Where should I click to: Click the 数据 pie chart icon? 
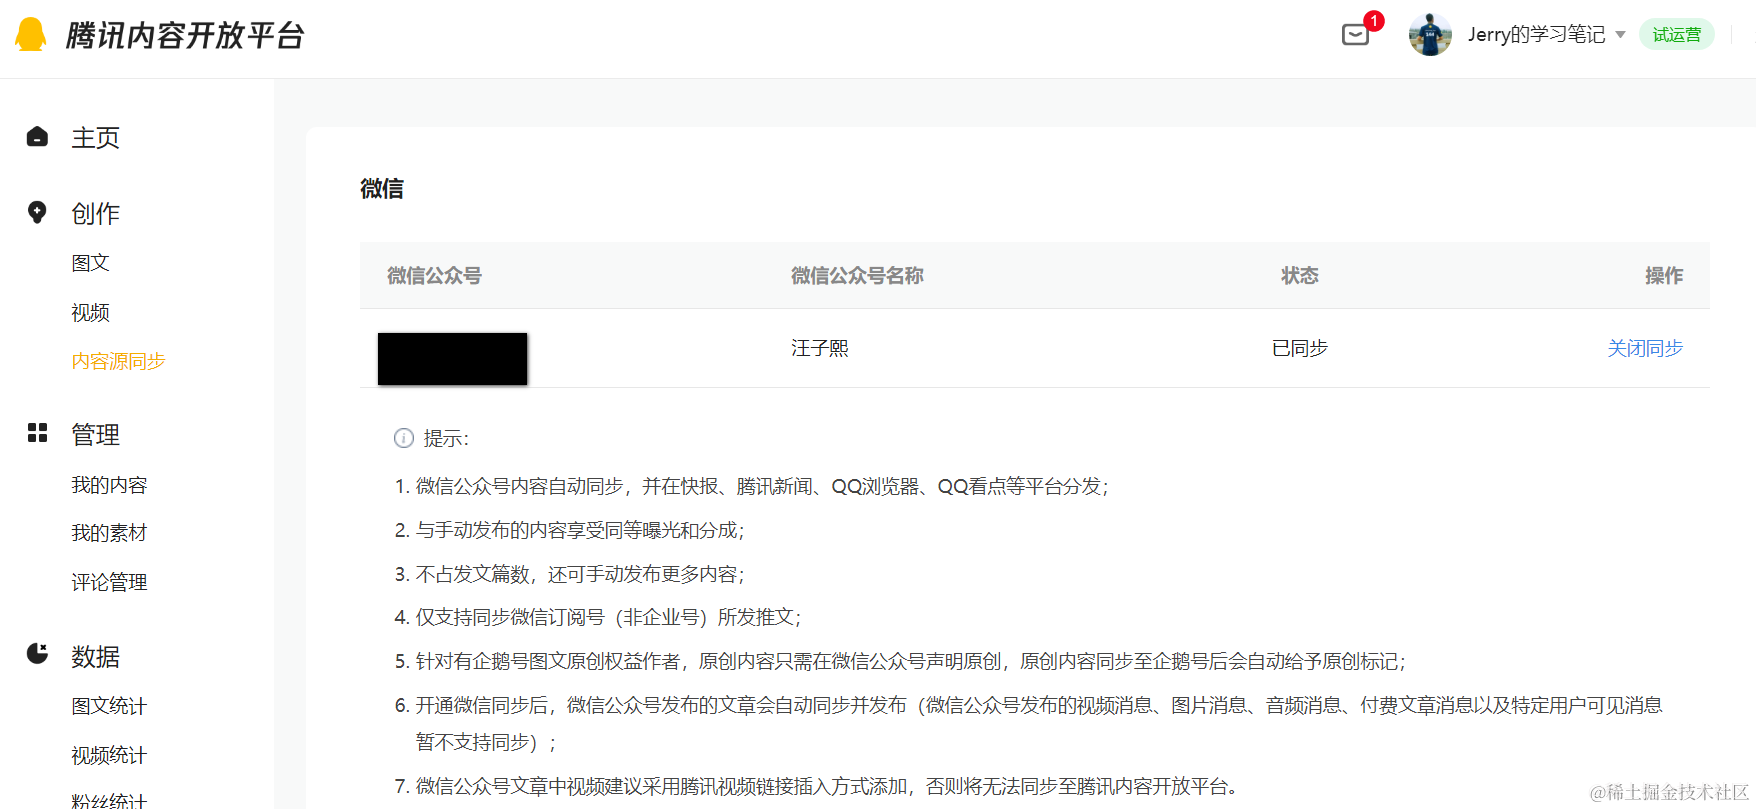tap(37, 654)
